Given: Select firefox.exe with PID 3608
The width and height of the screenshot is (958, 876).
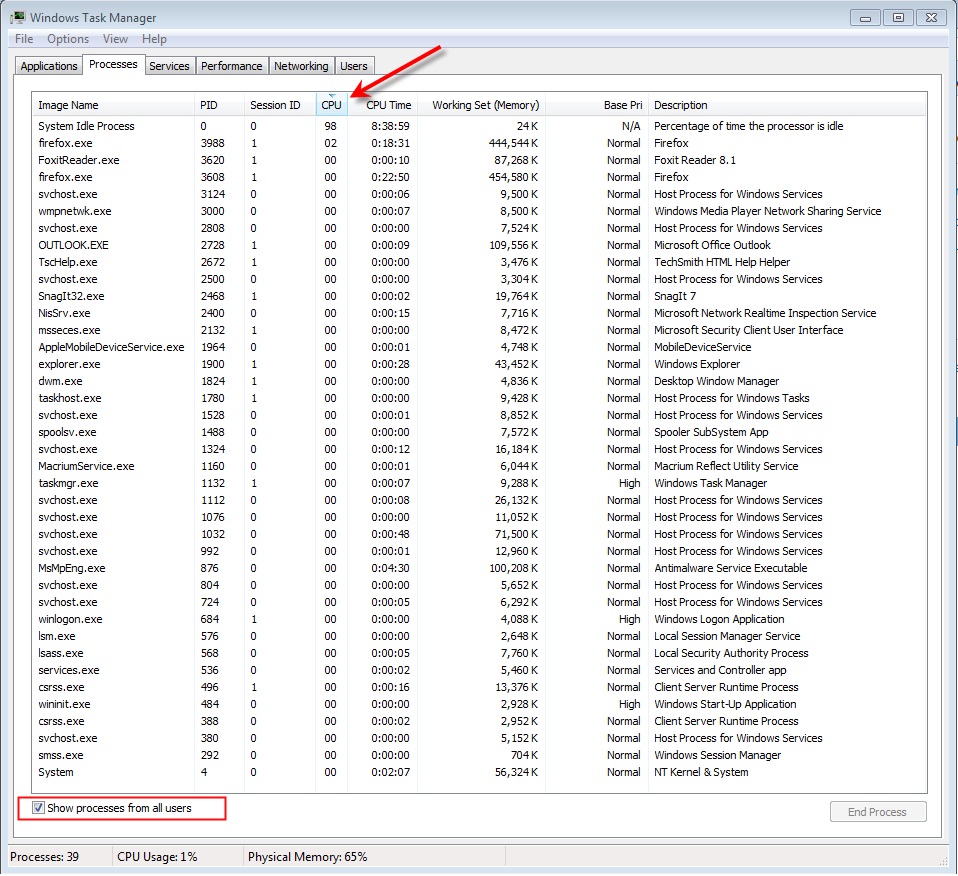Looking at the screenshot, I should [x=480, y=177].
